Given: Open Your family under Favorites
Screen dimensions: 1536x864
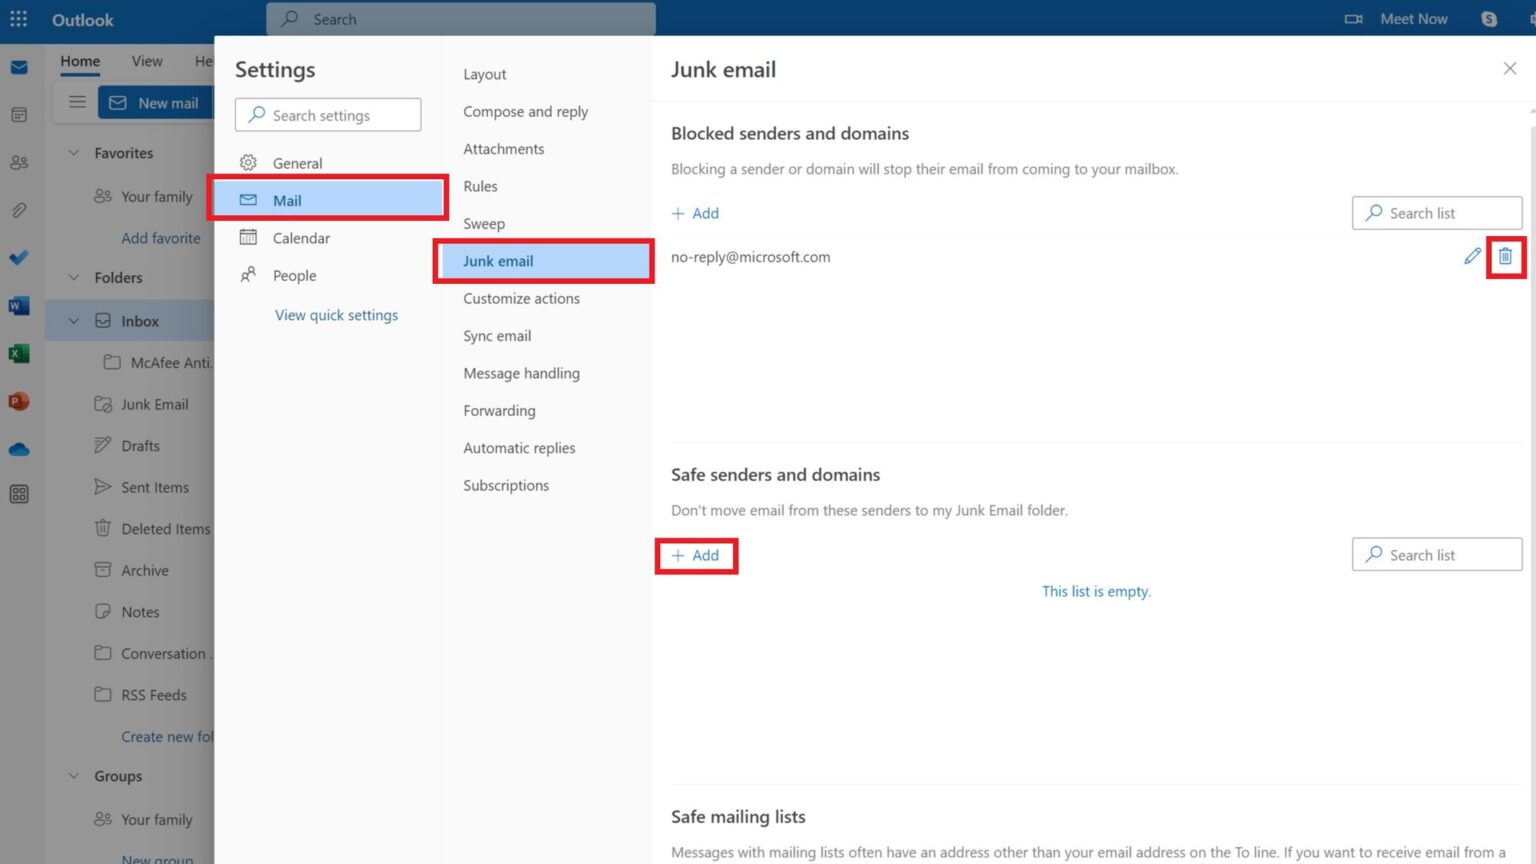Looking at the screenshot, I should (143, 197).
